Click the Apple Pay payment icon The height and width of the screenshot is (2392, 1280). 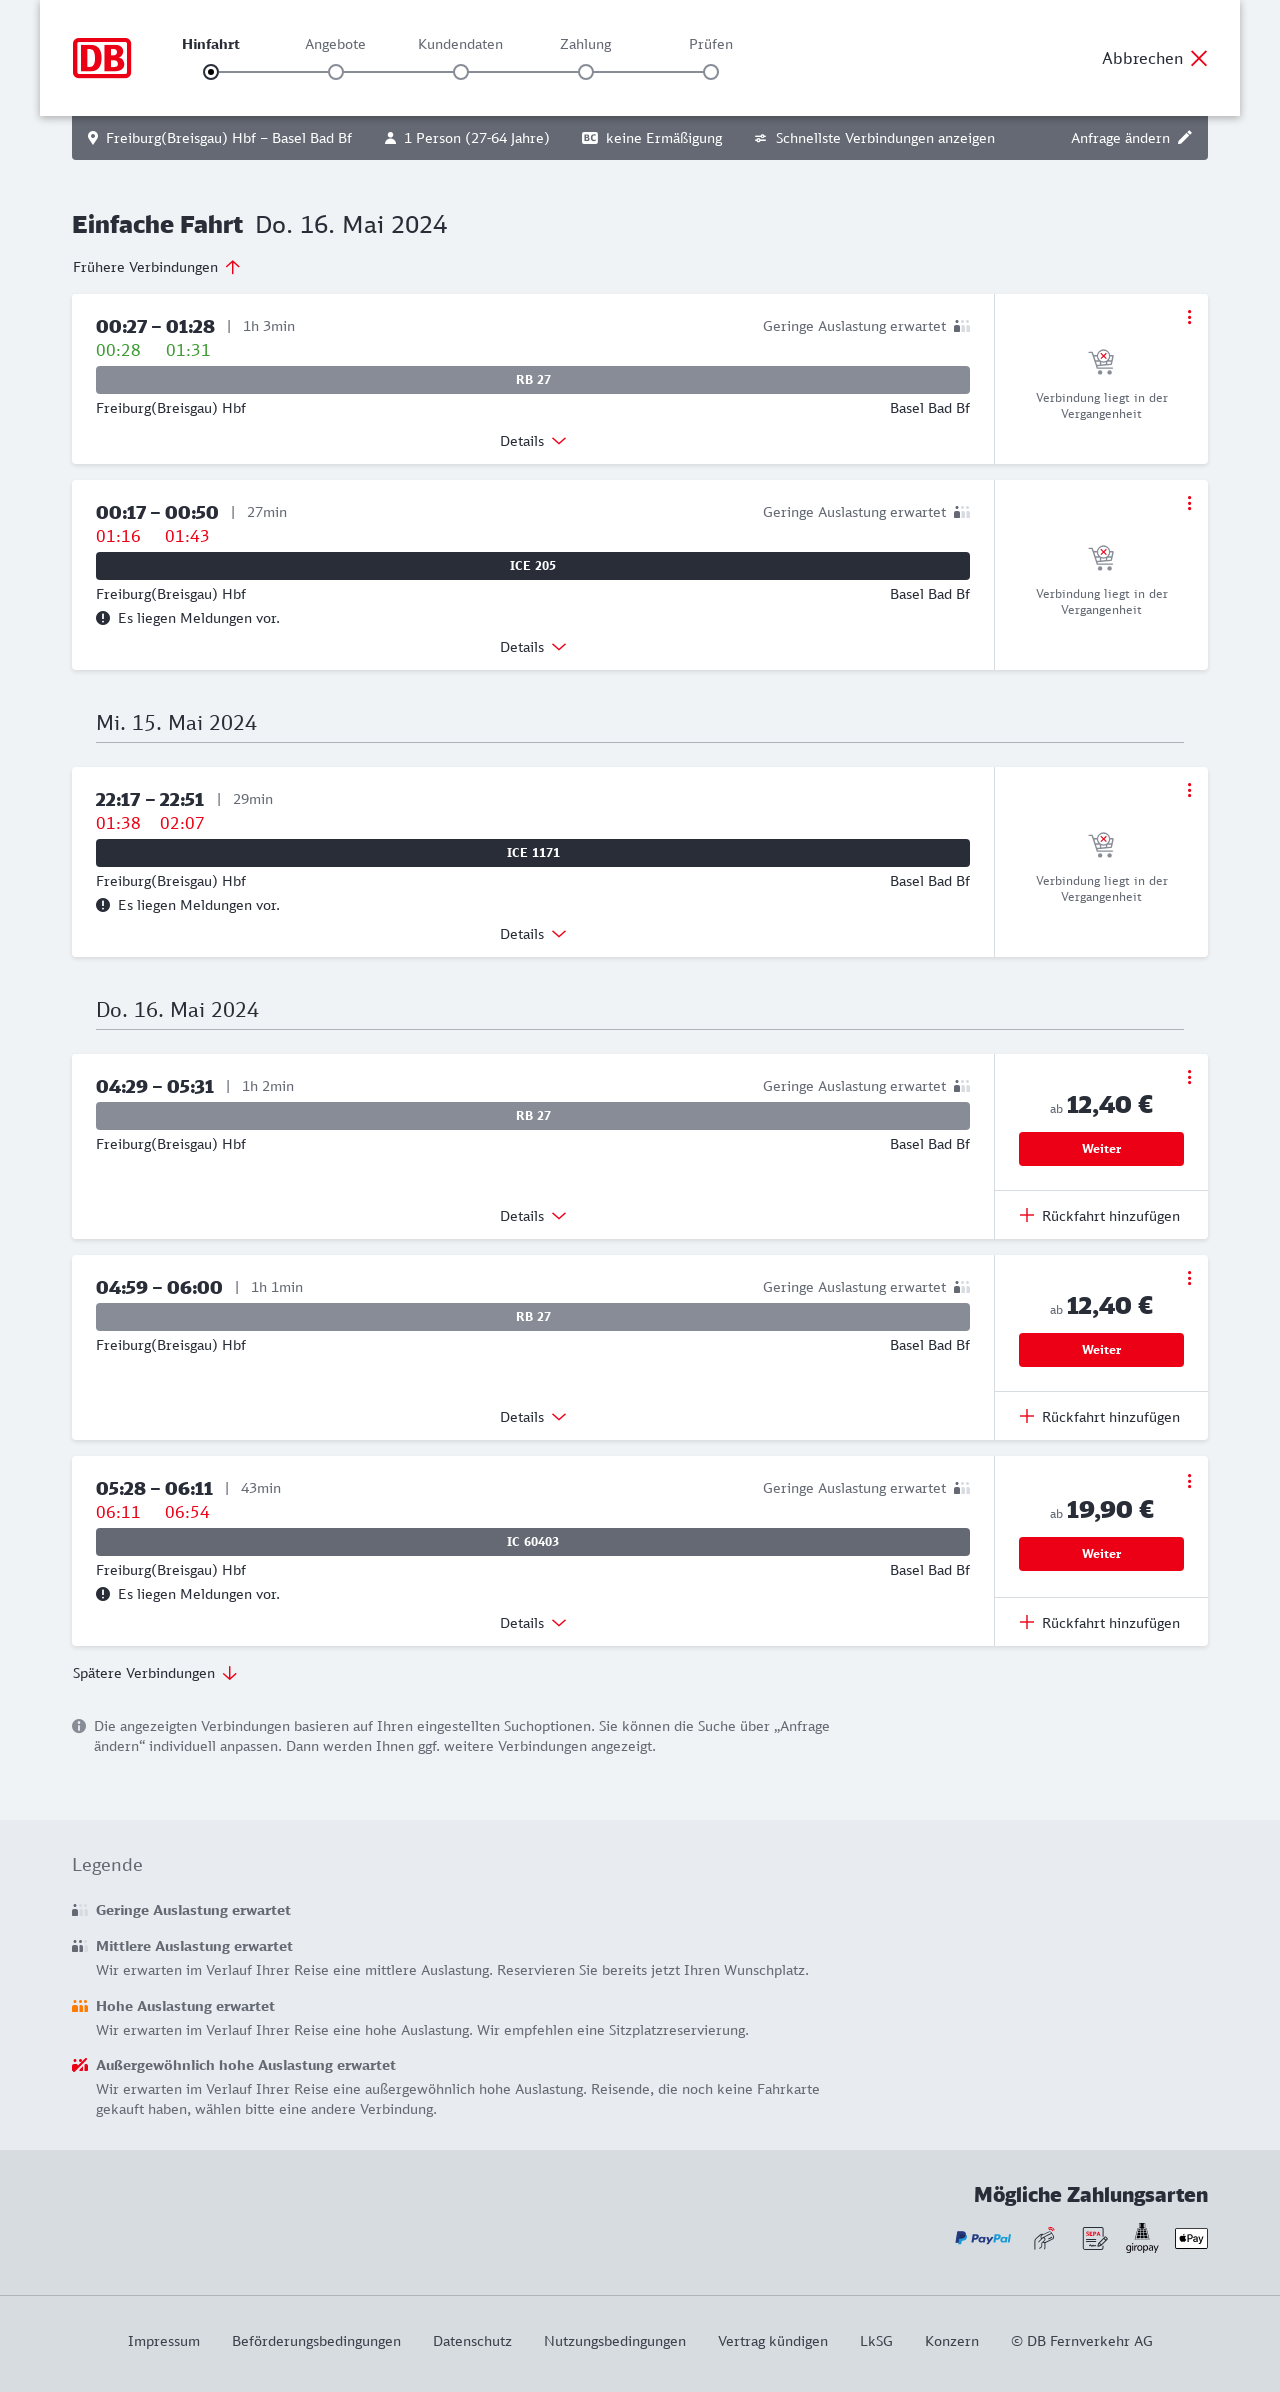[x=1191, y=2238]
